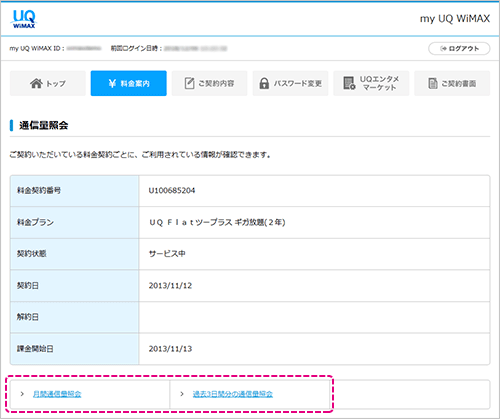Click the edit-note icon on ご契約内容 tab
Screen dimensions: 500x419
(x=189, y=83)
